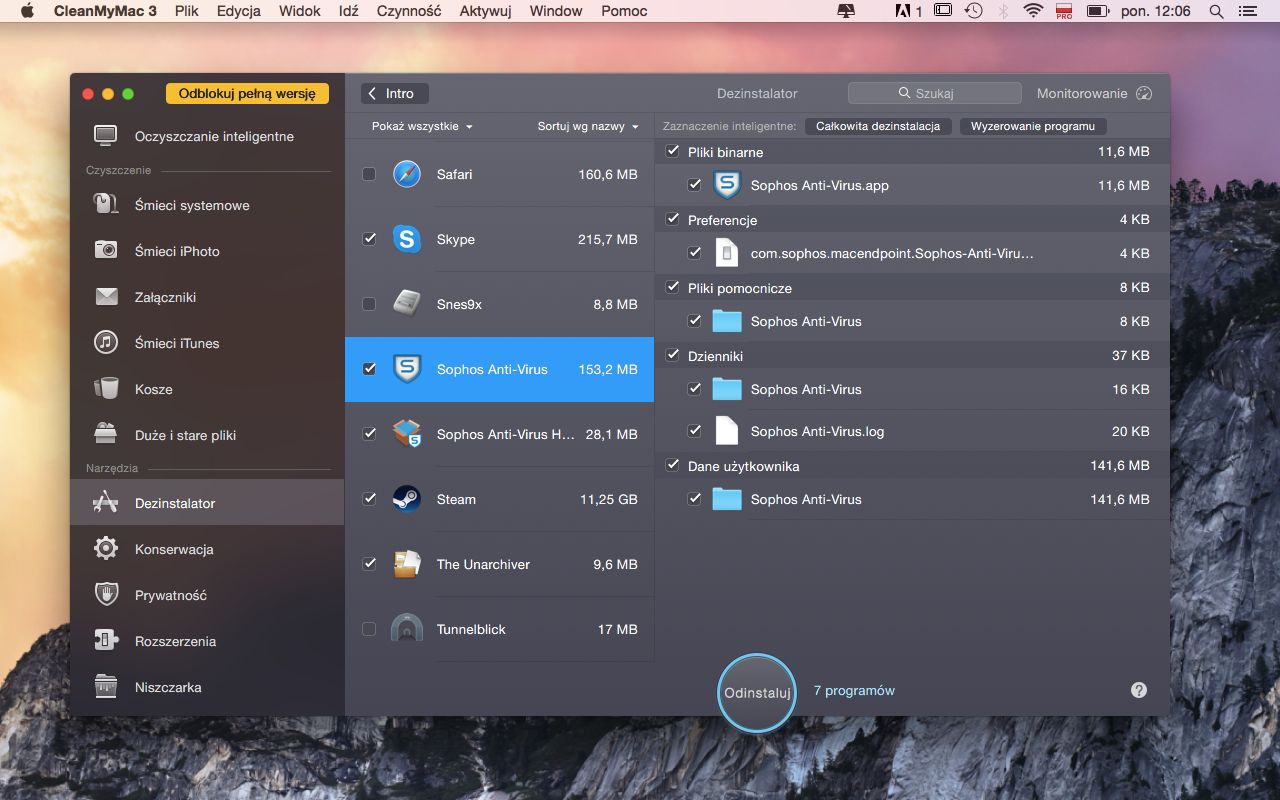1280x800 pixels.
Task: Open the Edycja menu
Action: pos(239,11)
